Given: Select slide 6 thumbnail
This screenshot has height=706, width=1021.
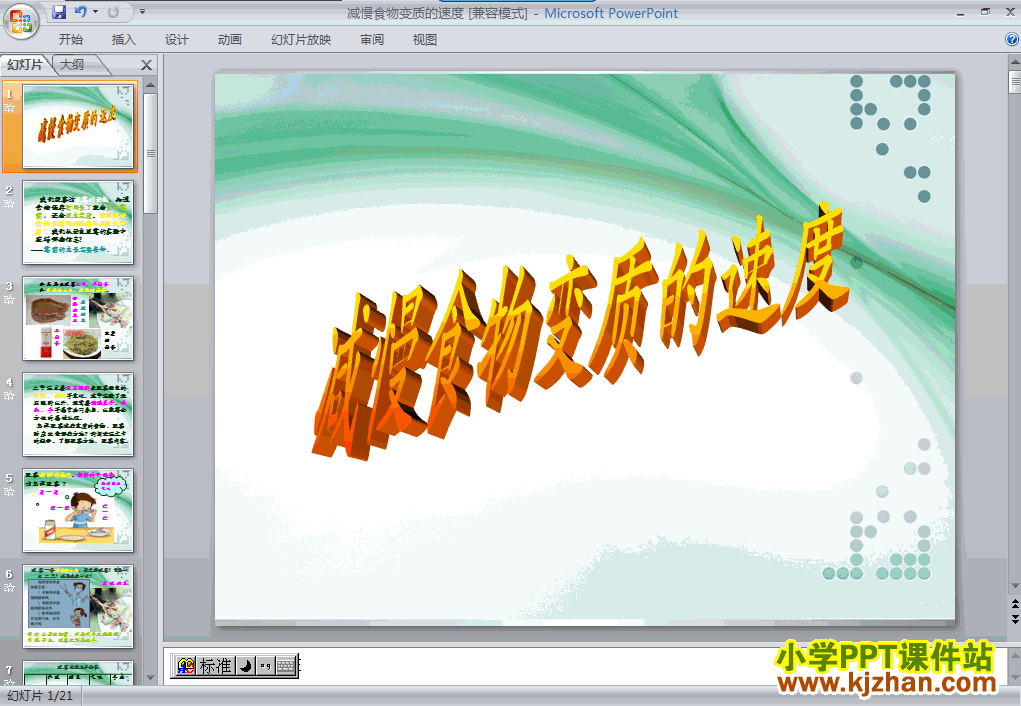Looking at the screenshot, I should coord(78,606).
